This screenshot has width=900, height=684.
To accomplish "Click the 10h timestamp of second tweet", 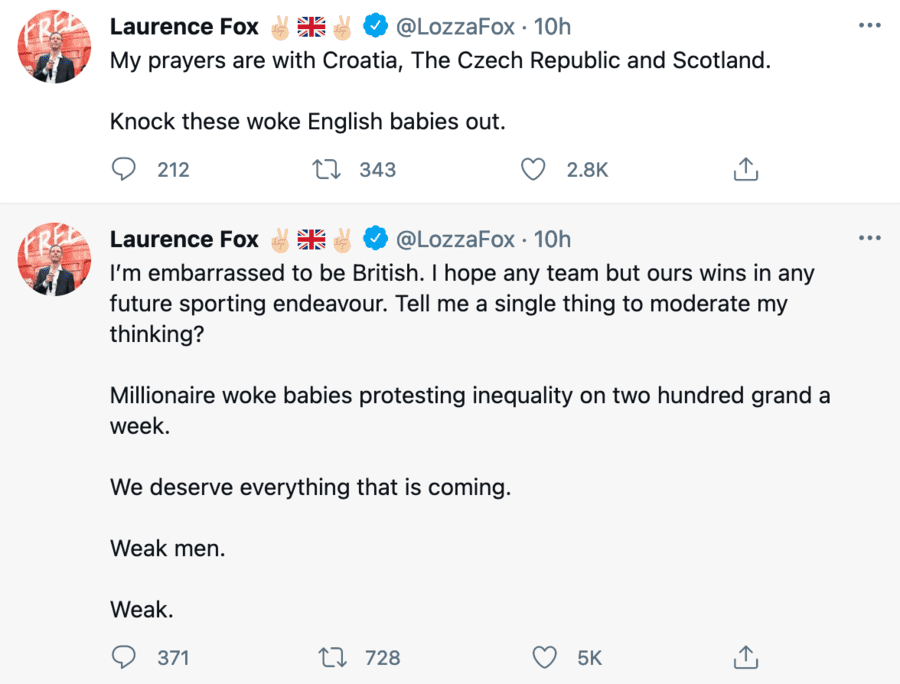I will point(552,239).
